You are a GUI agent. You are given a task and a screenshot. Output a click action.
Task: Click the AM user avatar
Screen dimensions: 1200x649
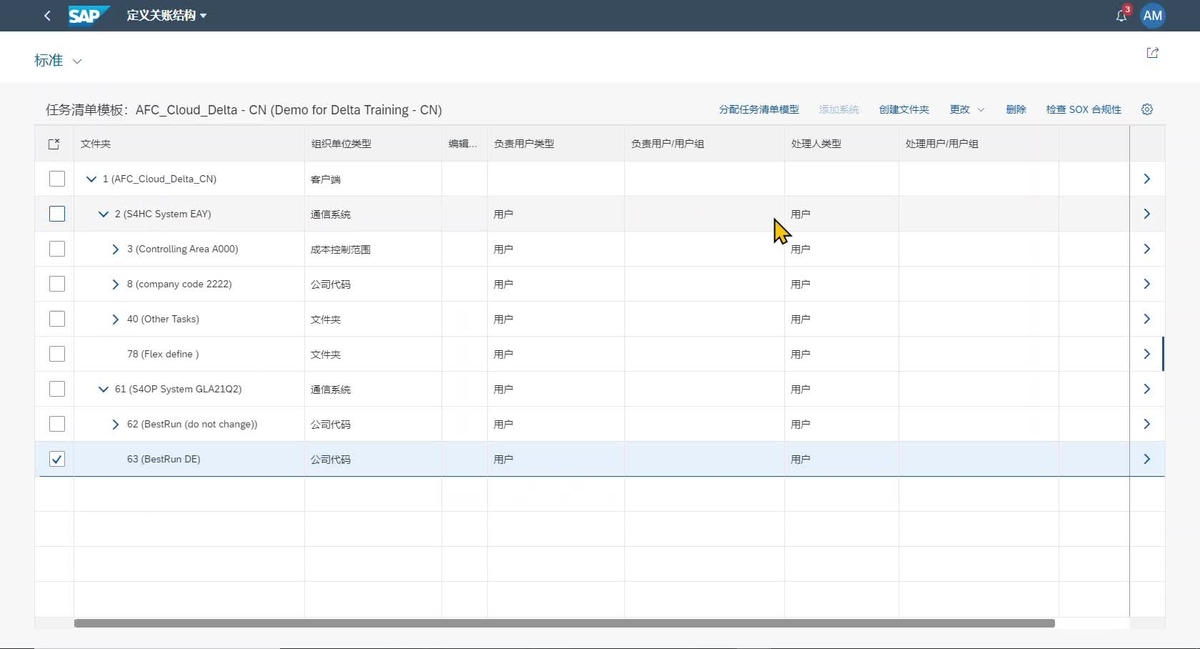(1152, 15)
